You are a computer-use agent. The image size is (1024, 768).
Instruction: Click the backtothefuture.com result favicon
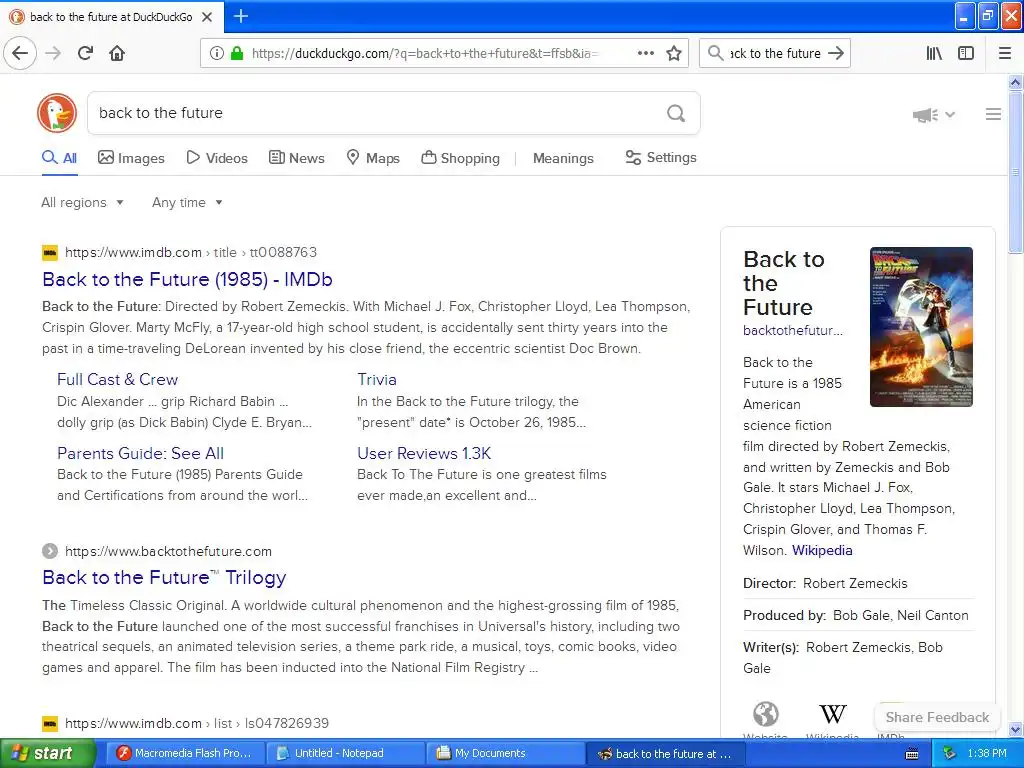(x=50, y=551)
